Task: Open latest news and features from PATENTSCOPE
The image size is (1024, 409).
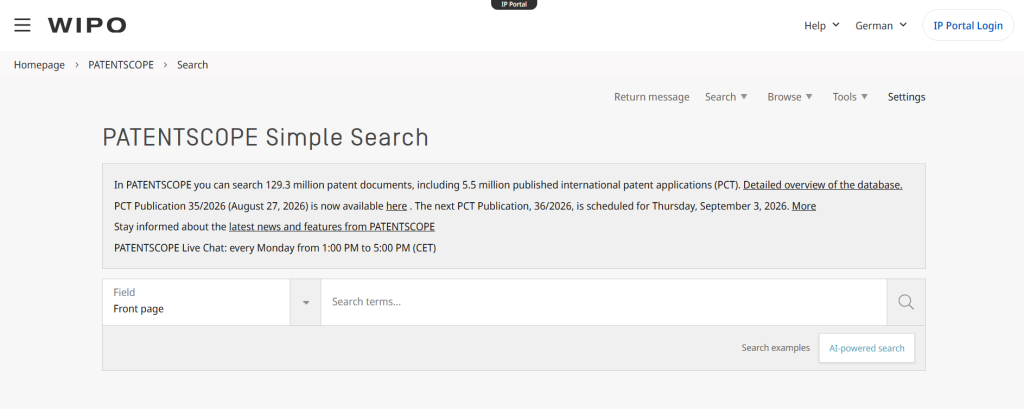Action: [x=332, y=227]
